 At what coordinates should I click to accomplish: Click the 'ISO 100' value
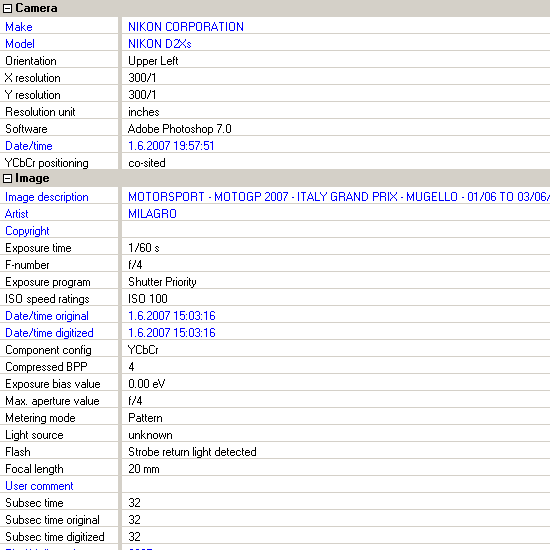coord(148,299)
